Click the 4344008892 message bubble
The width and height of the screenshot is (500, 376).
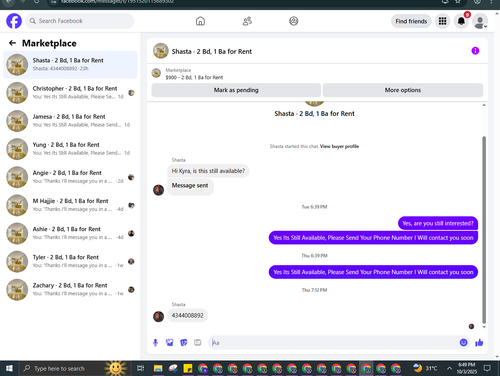click(x=188, y=315)
